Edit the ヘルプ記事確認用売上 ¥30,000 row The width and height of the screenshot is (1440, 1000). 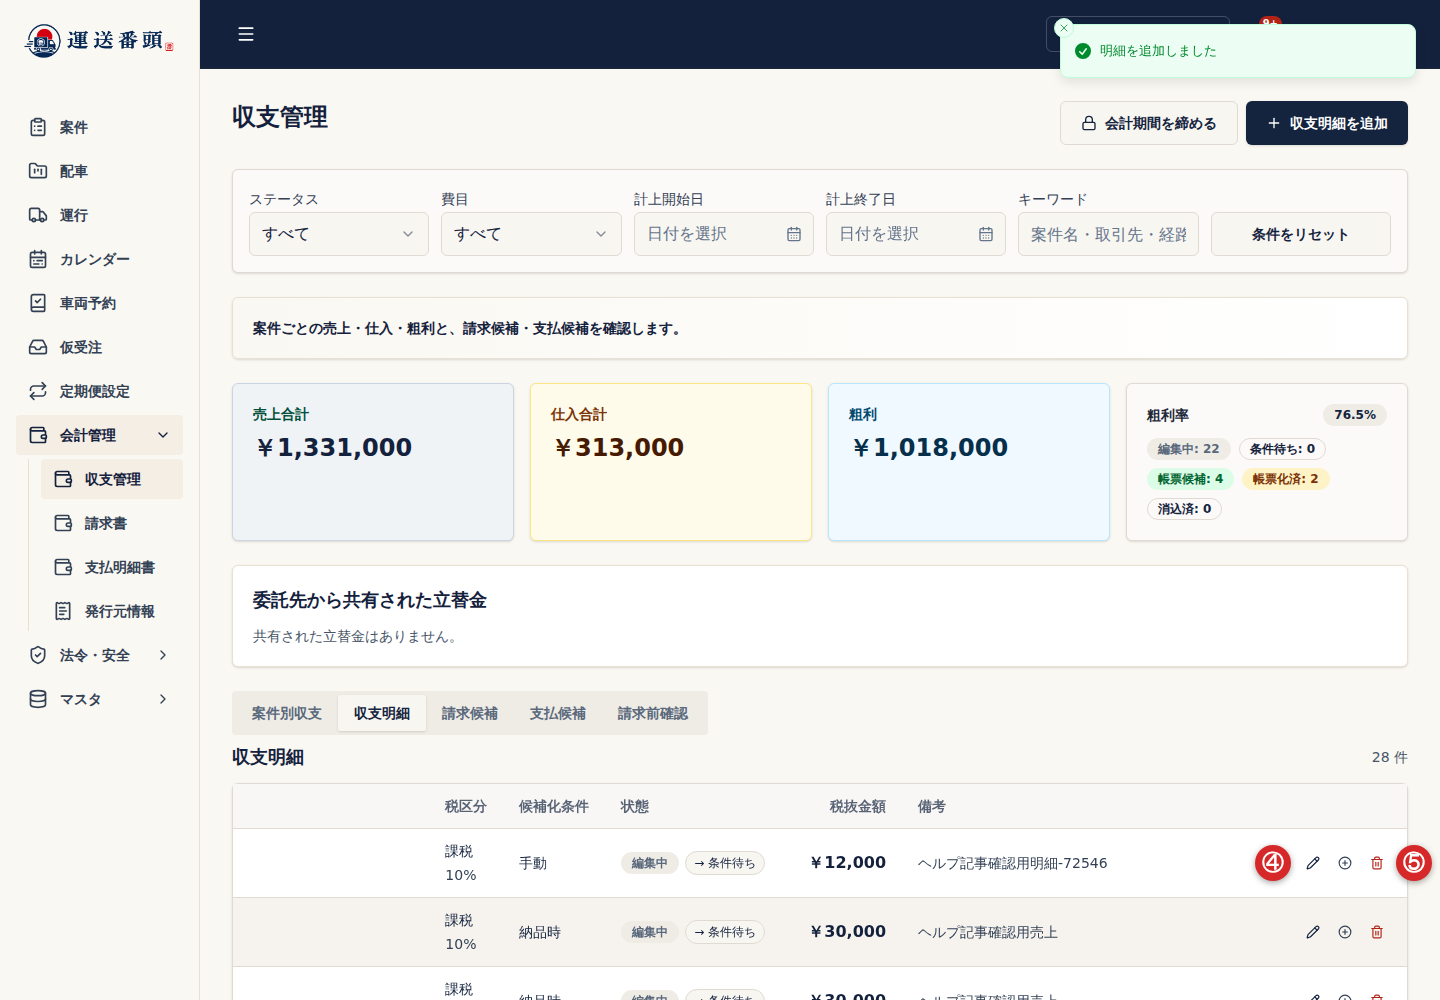[1313, 932]
